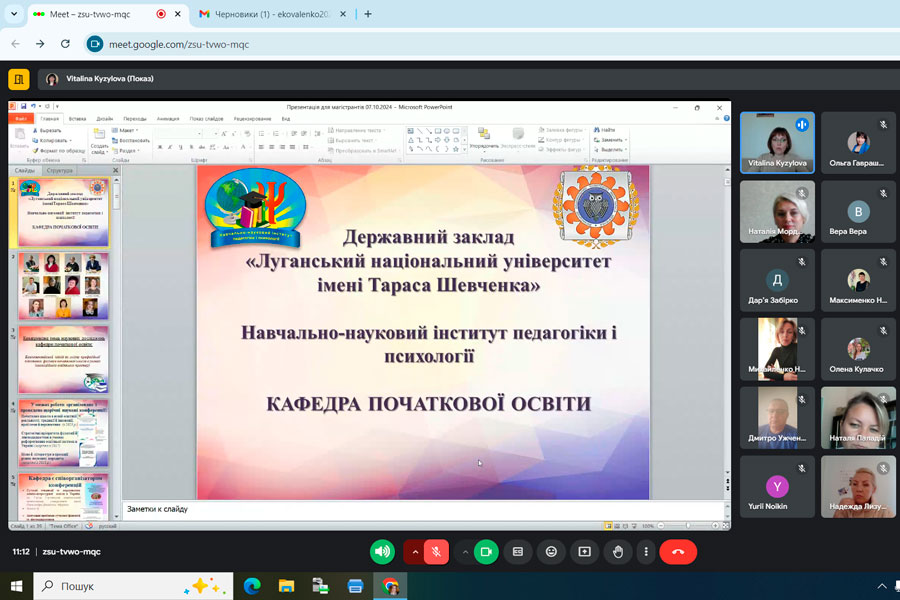Open the emoji reactions button
Viewport: 900px width, 600px height.
(x=551, y=551)
